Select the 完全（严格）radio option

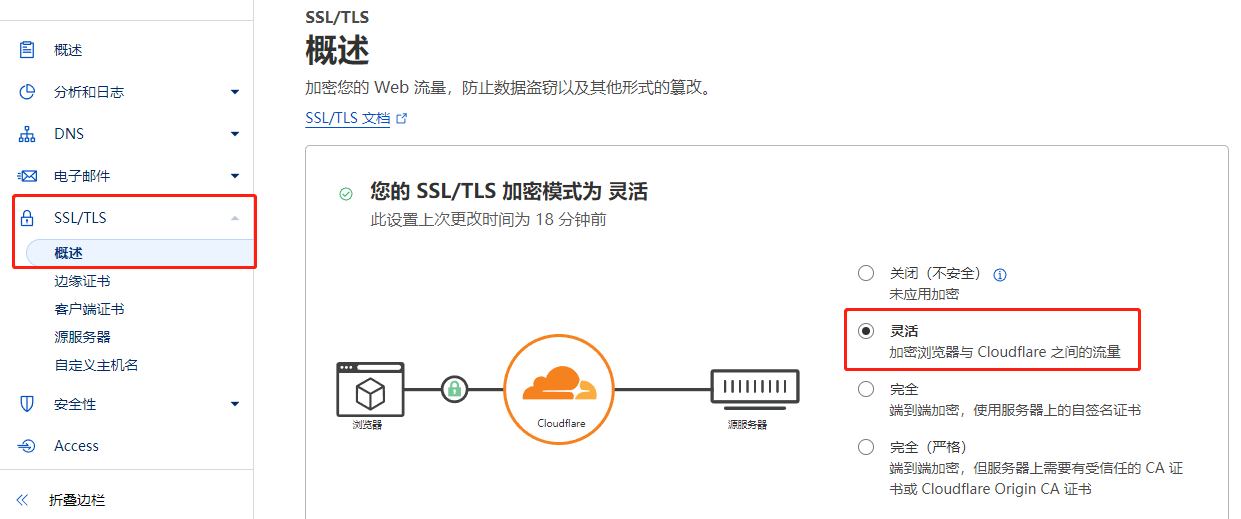[865, 447]
